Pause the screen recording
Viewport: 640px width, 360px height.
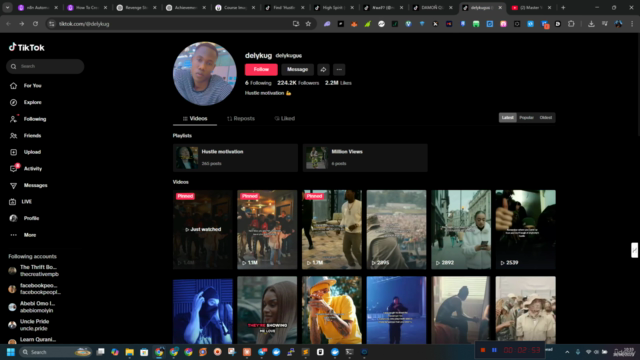(x=494, y=350)
